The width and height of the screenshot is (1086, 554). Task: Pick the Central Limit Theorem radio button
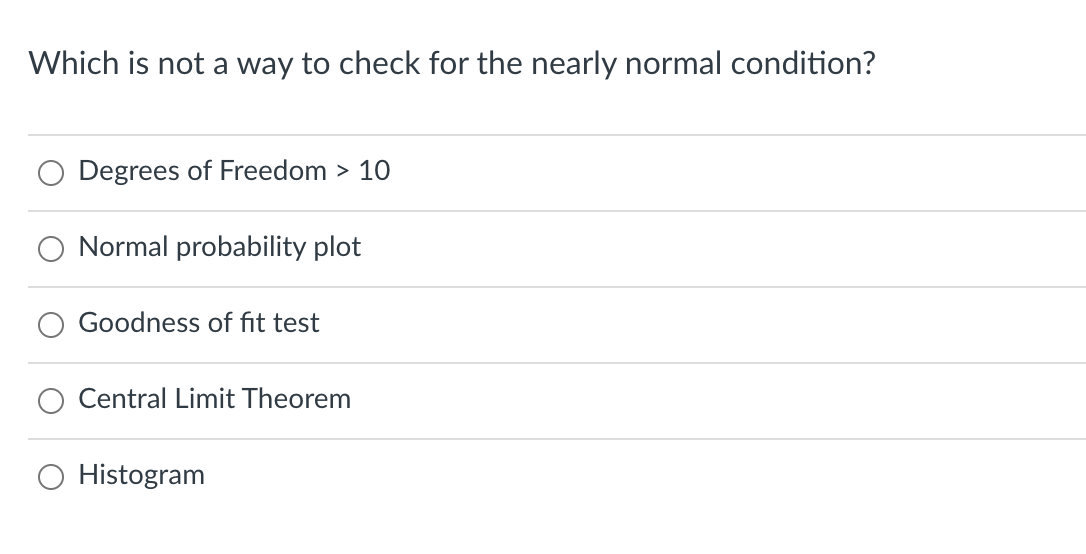pos(51,401)
